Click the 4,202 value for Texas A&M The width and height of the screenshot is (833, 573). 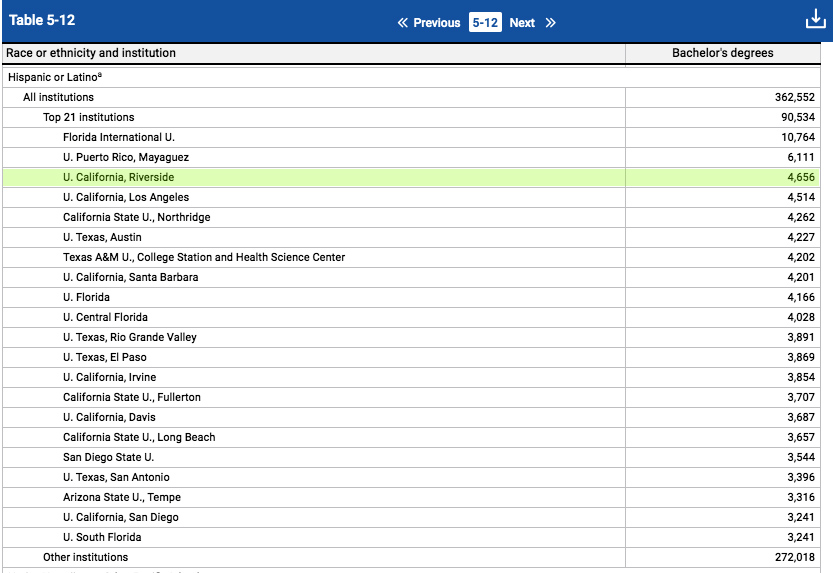point(801,258)
